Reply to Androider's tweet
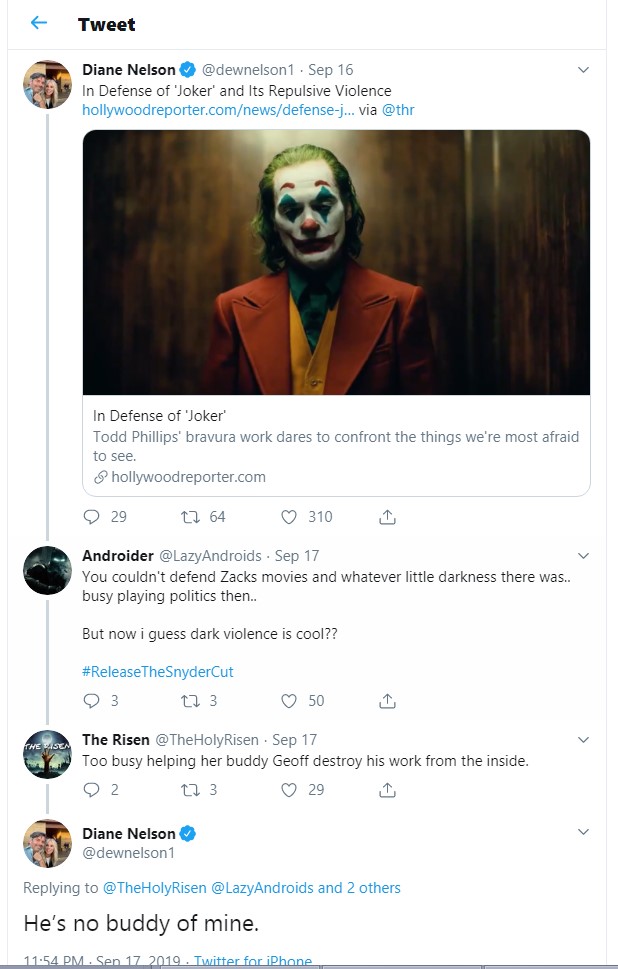Screen dimensions: 618x969 tap(91, 701)
